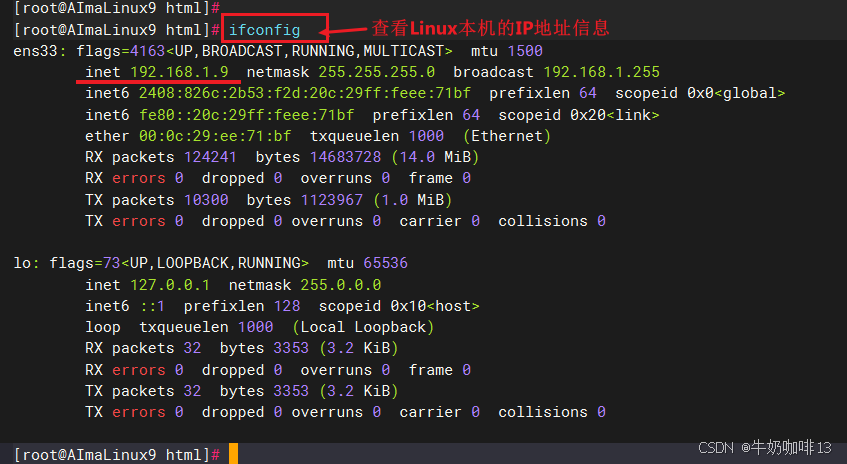
Task: Click the global IPv6 address starting 2408
Action: [305, 93]
